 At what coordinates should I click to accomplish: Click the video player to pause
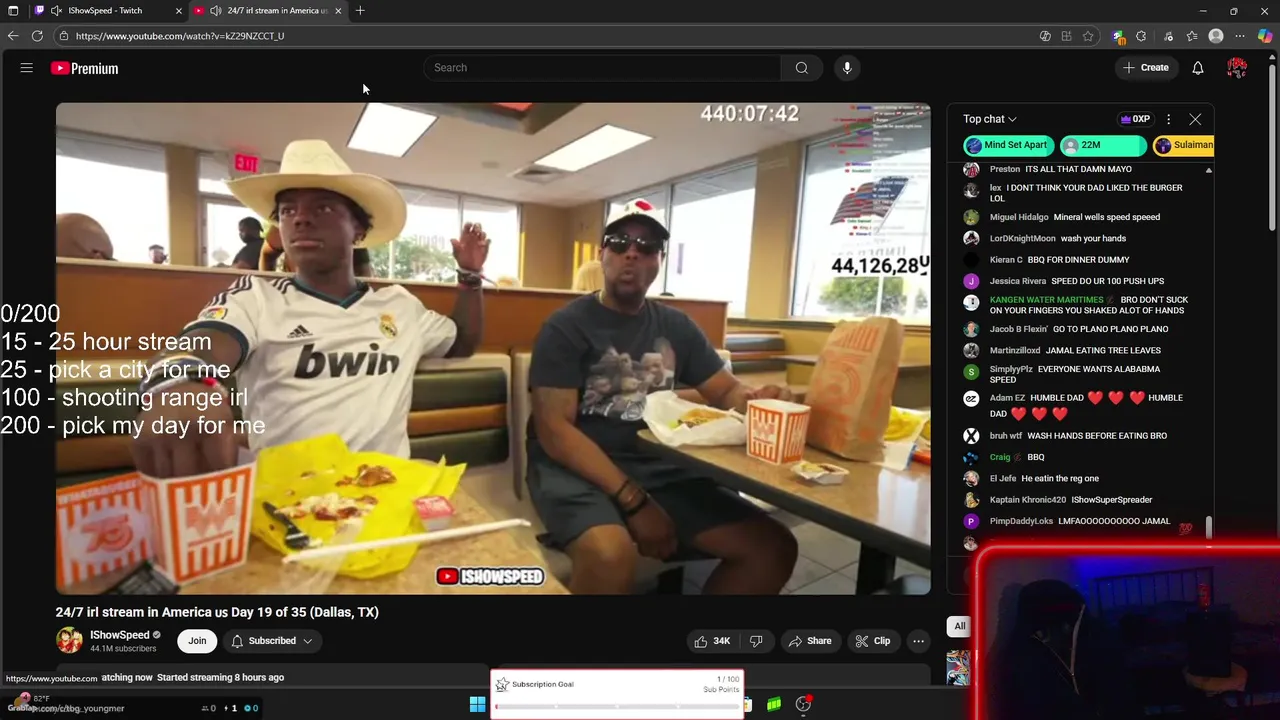(x=493, y=348)
